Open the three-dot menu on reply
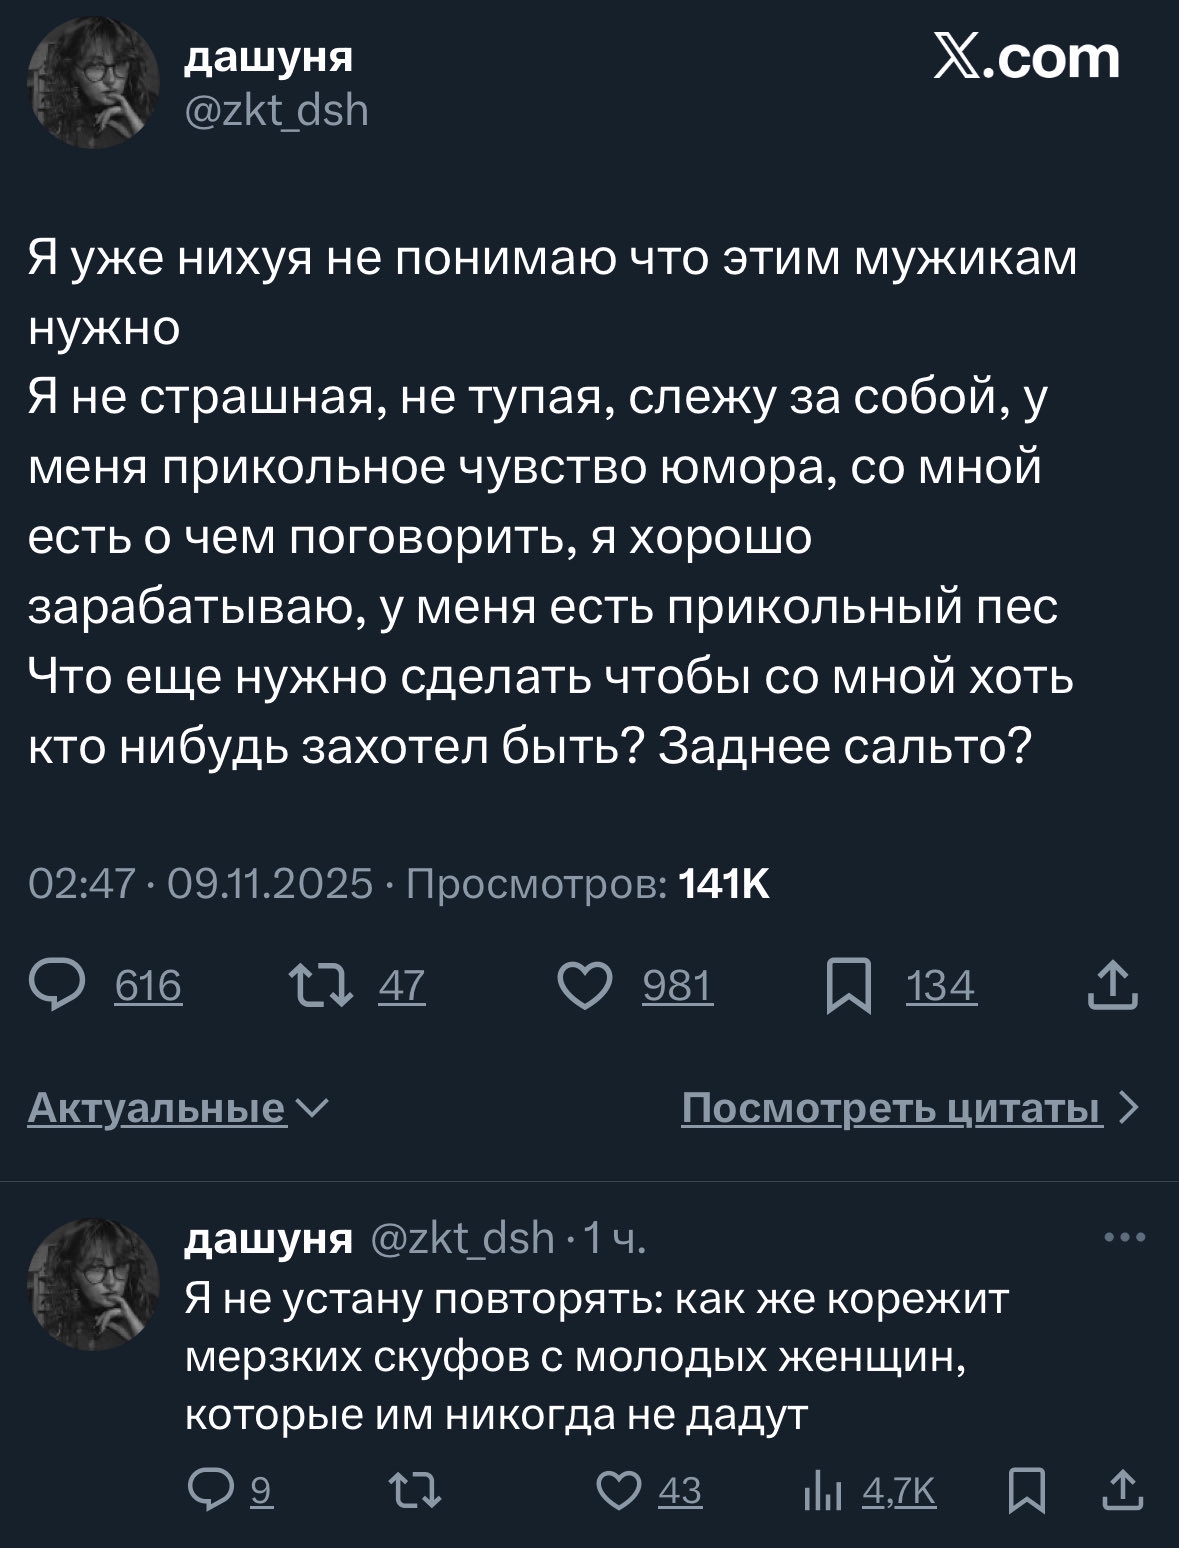The image size is (1179, 1548). click(x=1125, y=1238)
